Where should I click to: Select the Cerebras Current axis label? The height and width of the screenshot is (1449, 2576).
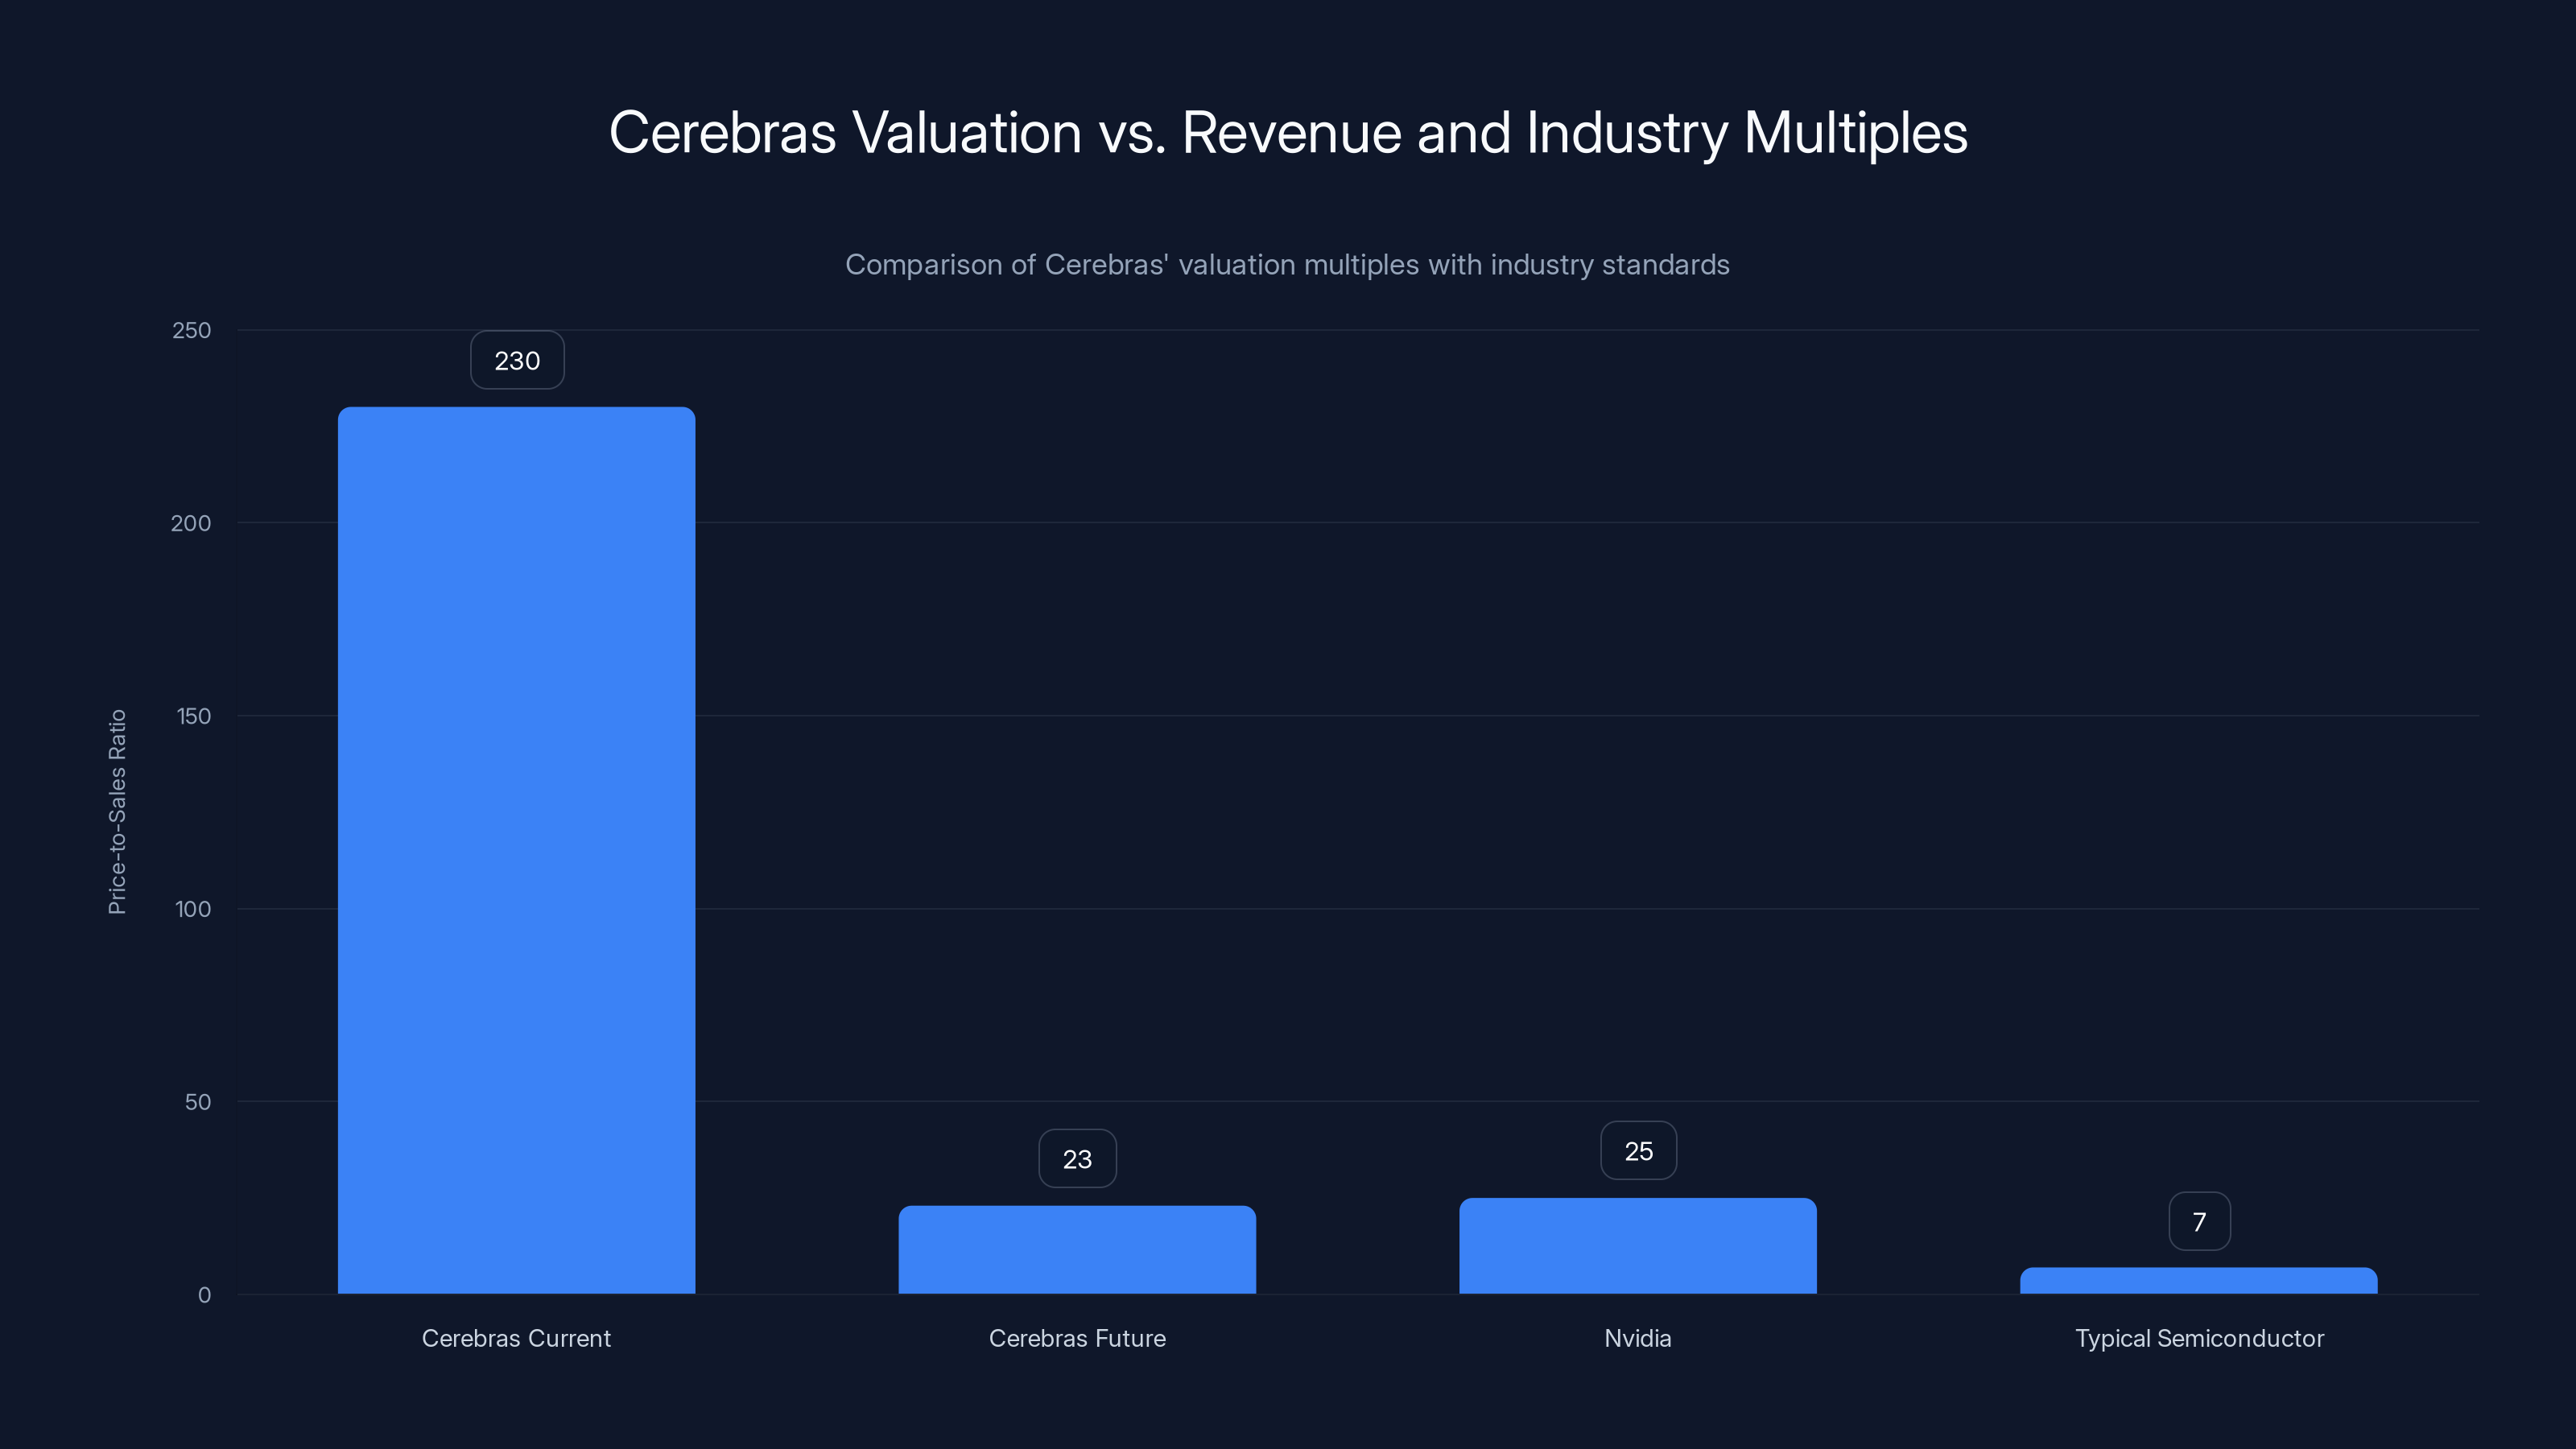(516, 1338)
